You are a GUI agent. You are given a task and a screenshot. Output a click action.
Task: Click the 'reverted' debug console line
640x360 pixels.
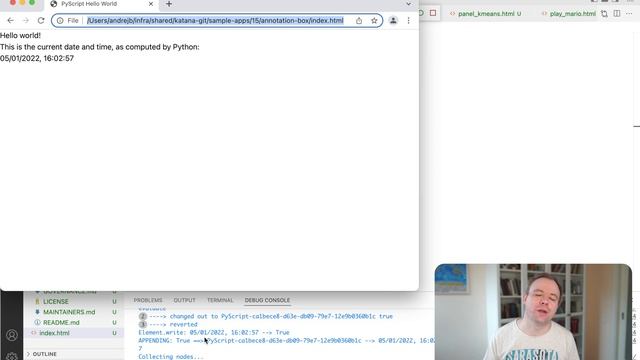tap(169, 324)
